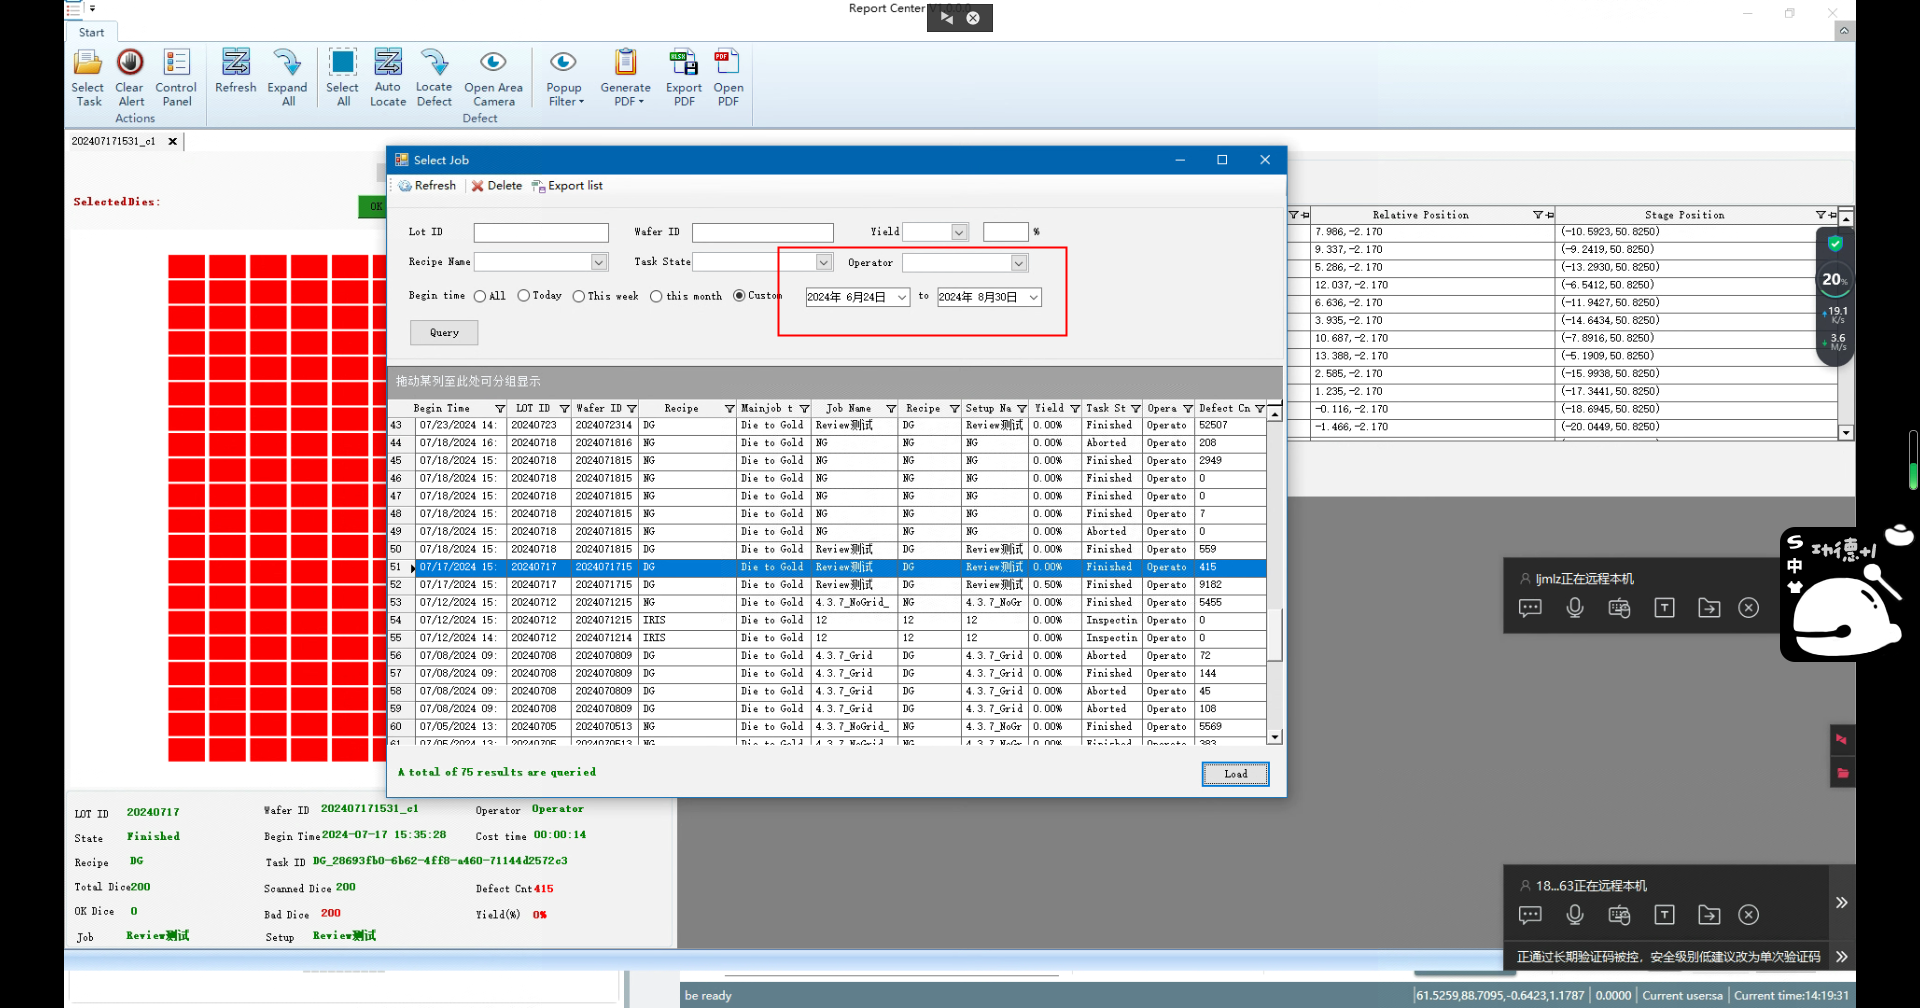Image resolution: width=1920 pixels, height=1008 pixels.
Task: Expand the Recipe Name dropdown
Action: (x=599, y=262)
